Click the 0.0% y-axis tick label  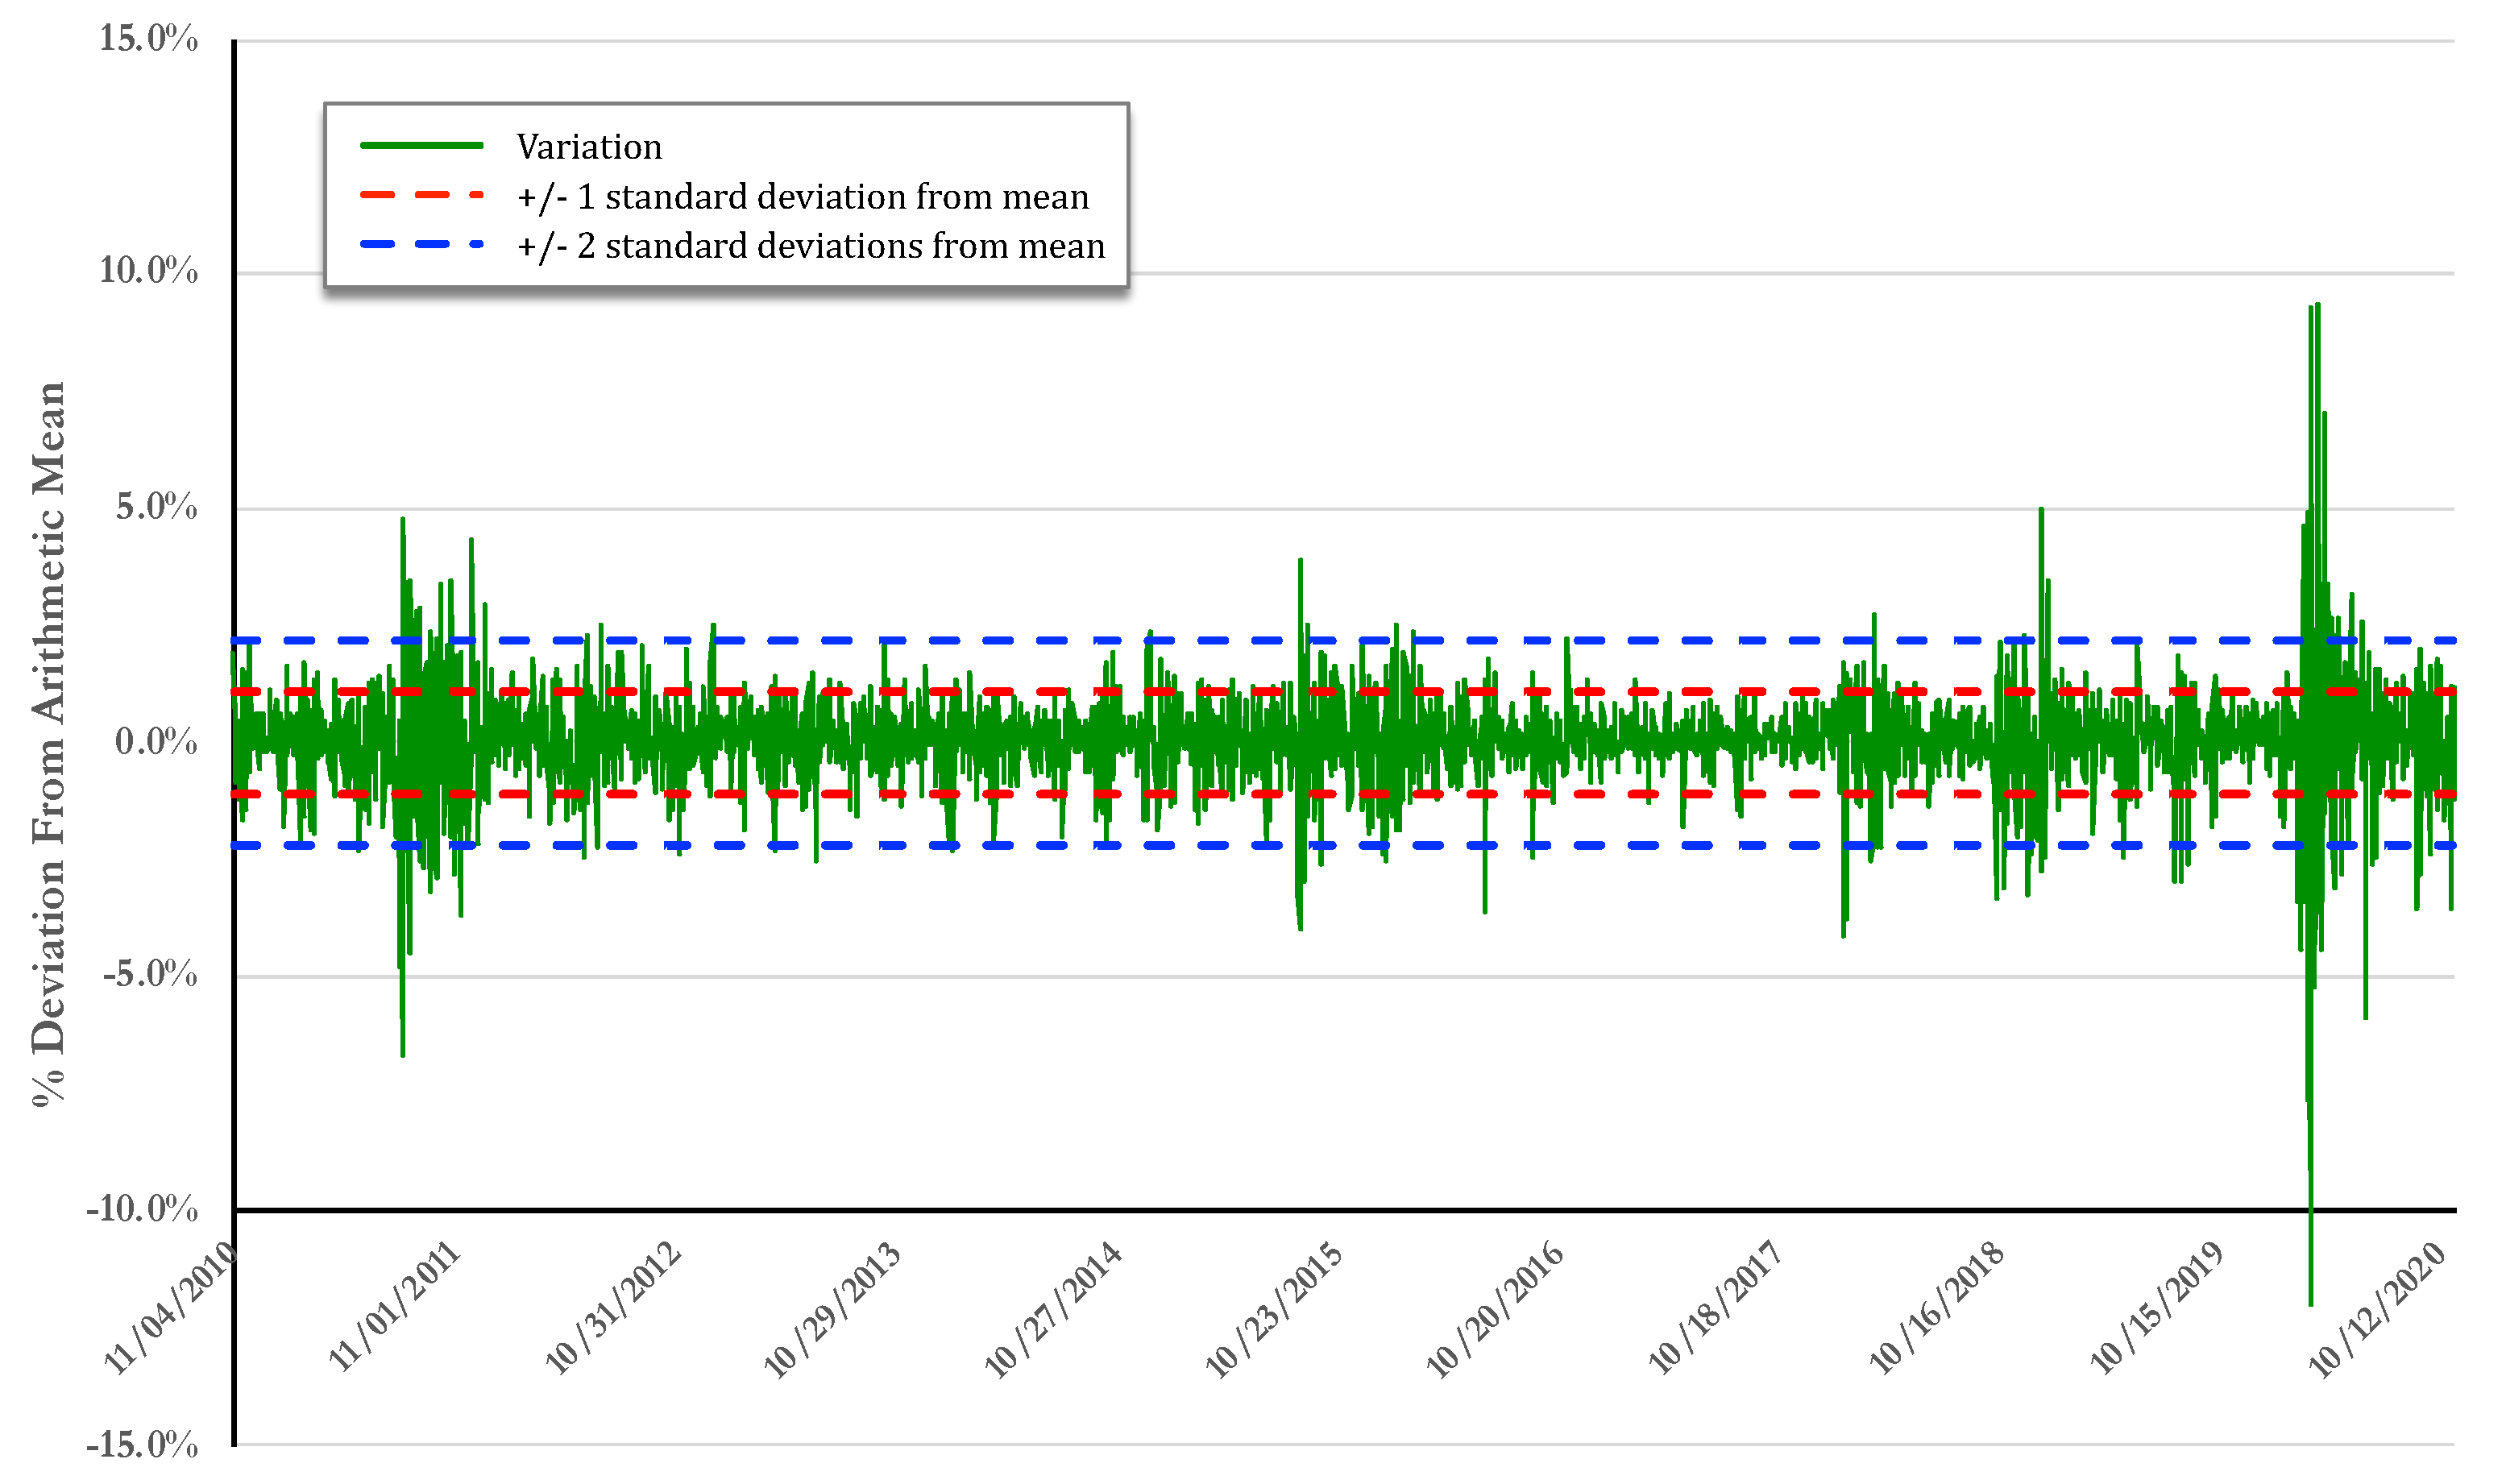(x=156, y=742)
